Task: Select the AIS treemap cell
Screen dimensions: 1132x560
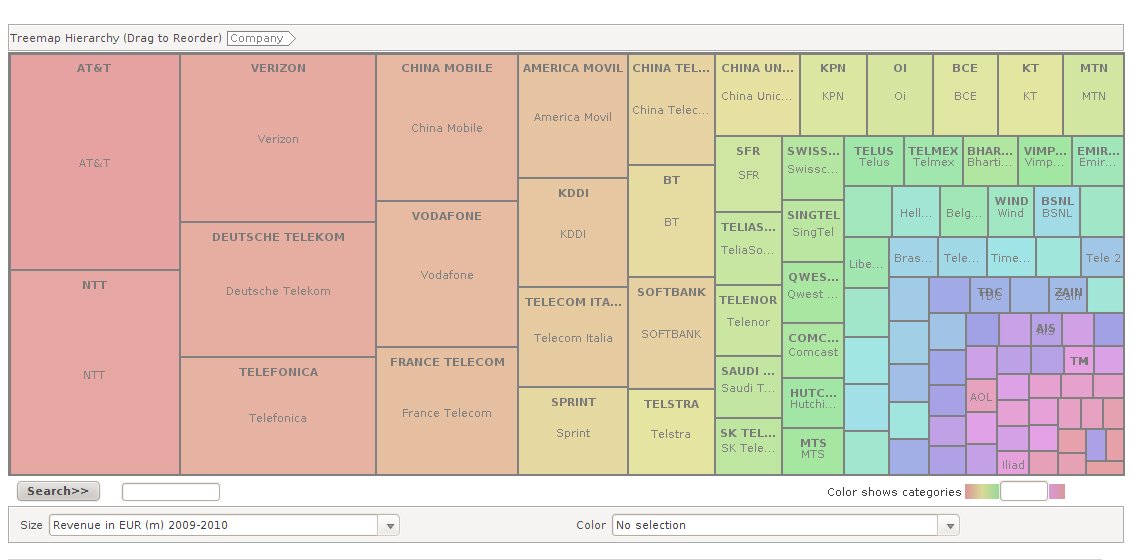Action: coord(1045,329)
